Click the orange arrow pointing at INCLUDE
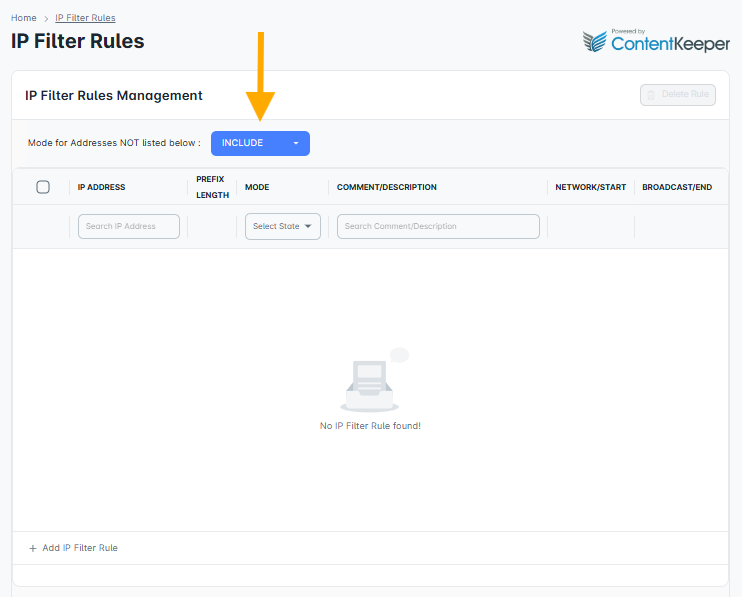Viewport: 742px width, 597px height. tap(260, 78)
